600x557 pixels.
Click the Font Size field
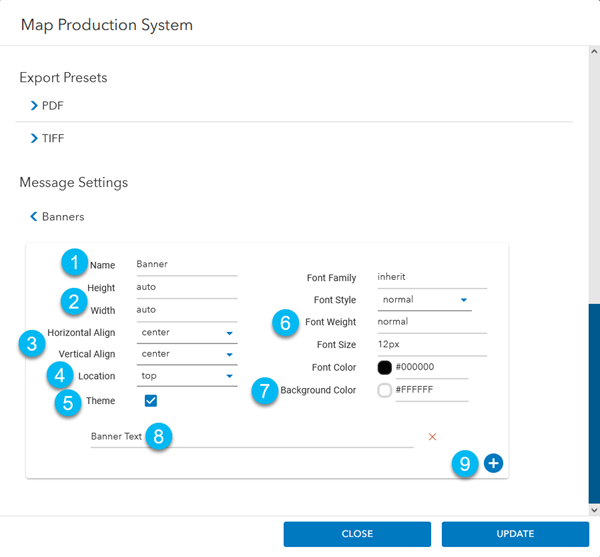(x=431, y=345)
